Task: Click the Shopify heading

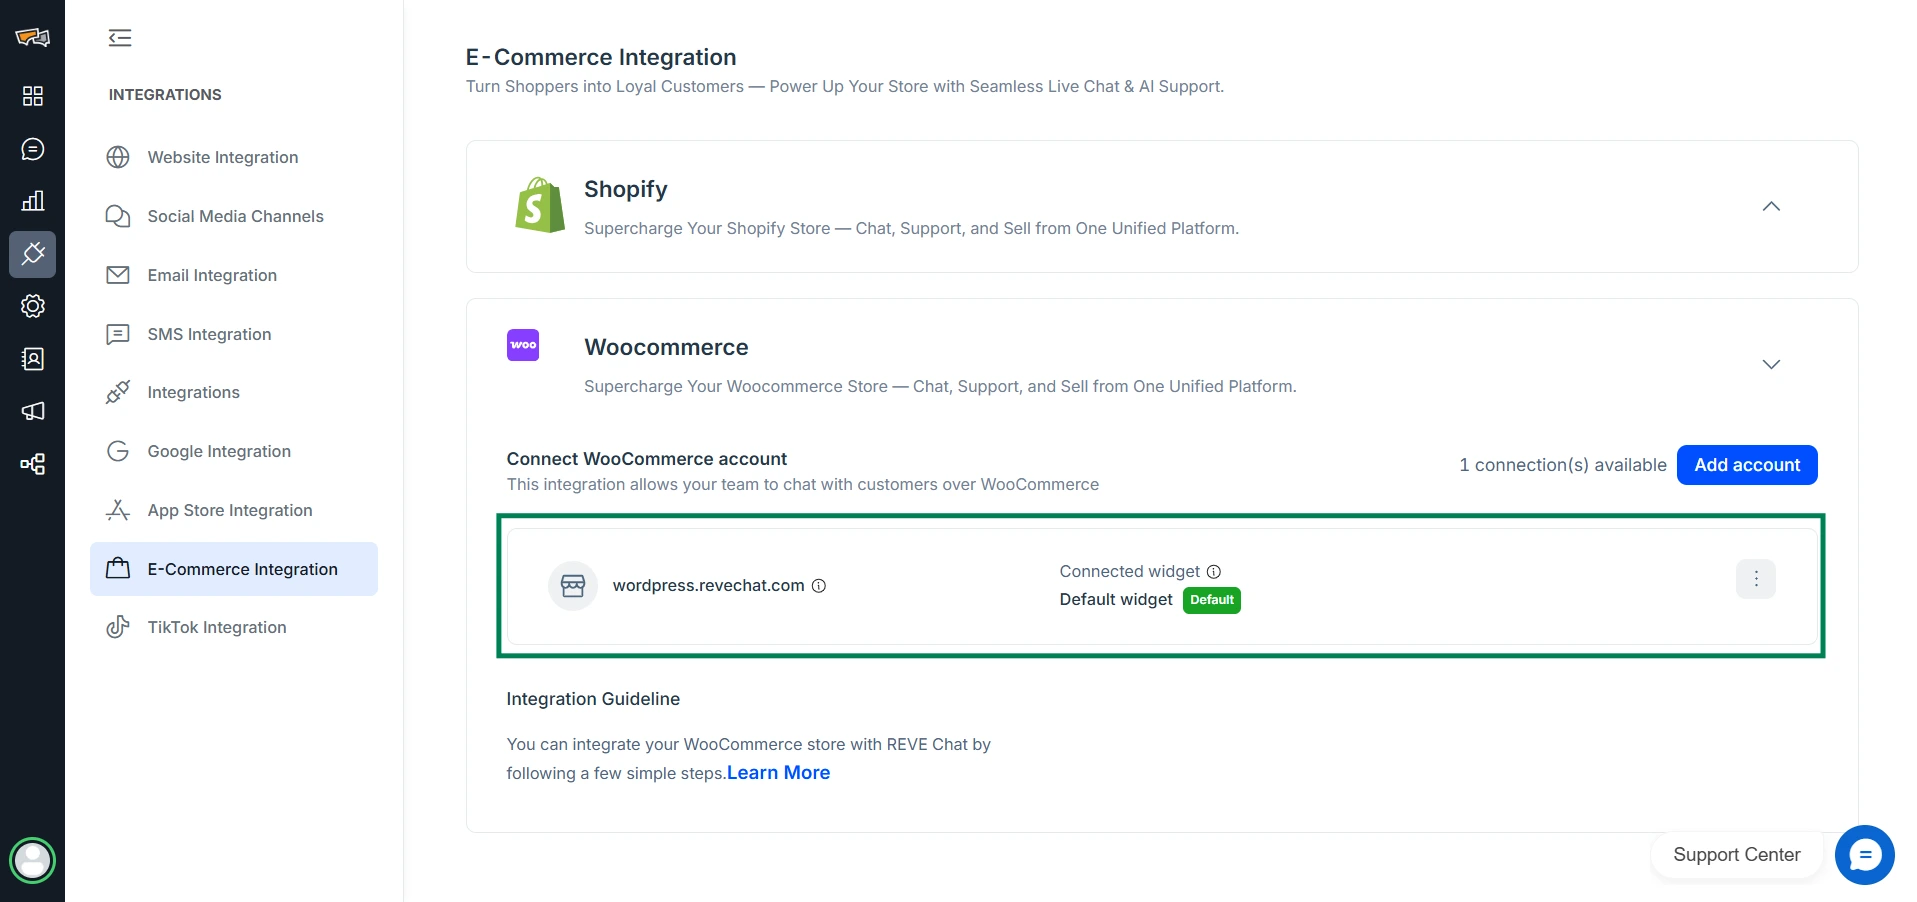Action: pos(626,189)
